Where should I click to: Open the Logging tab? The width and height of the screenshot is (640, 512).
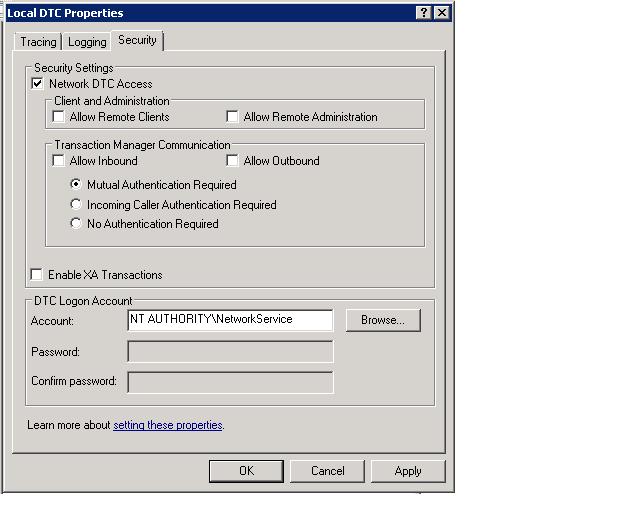(x=87, y=42)
